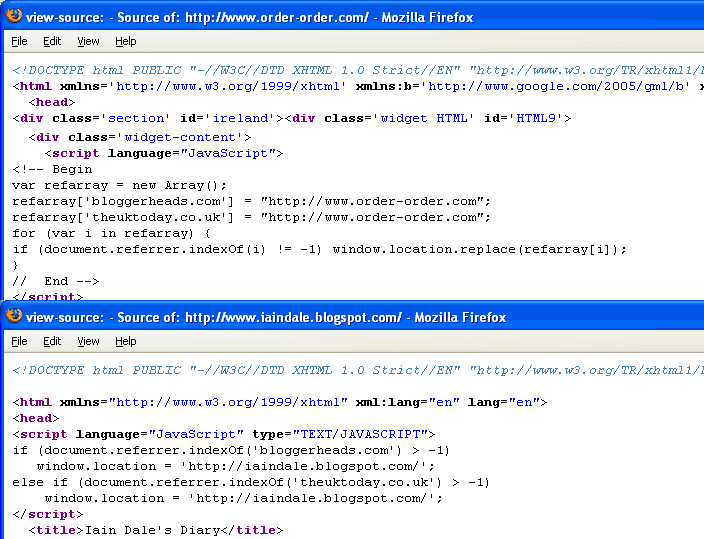This screenshot has width=704, height=539.
Task: Open Edit menu in the iaindale.blogspot.com source window
Action: 52,341
